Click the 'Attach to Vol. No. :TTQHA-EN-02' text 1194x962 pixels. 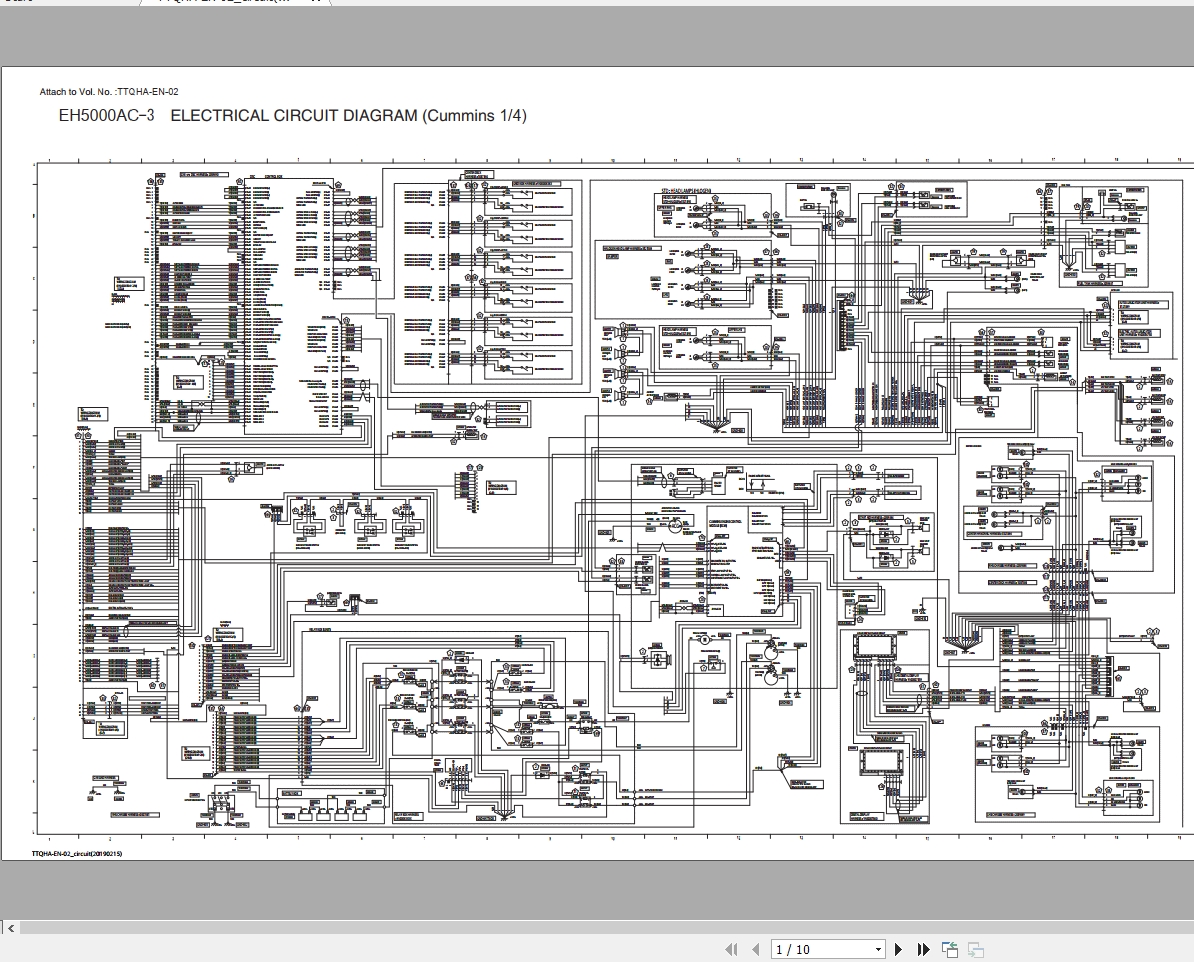[x=109, y=92]
